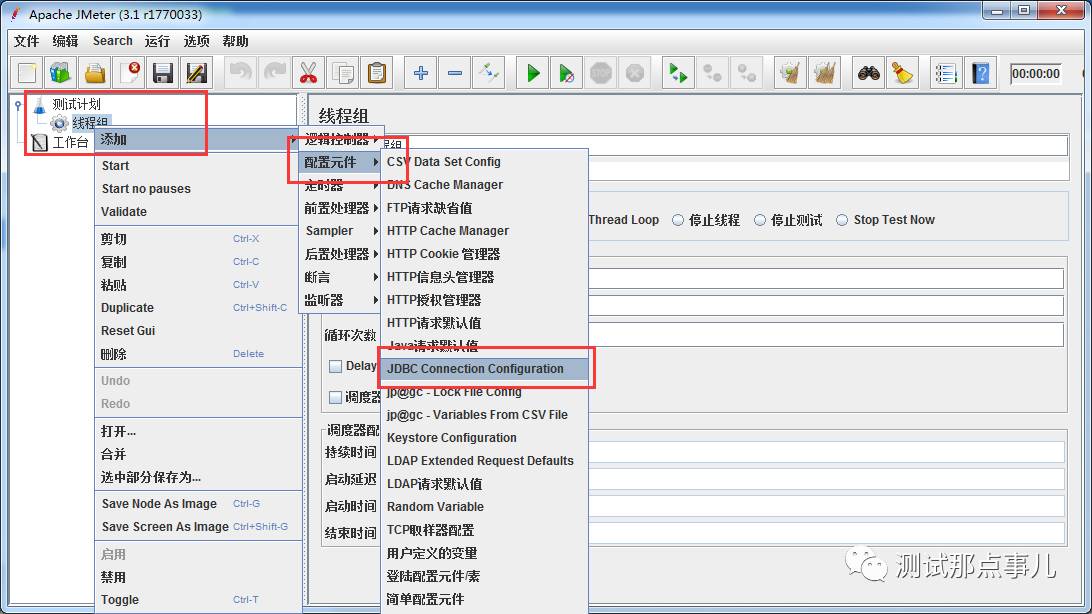Image resolution: width=1092 pixels, height=614 pixels.
Task: Click the Close test plan toolbar icon
Action: coord(129,73)
